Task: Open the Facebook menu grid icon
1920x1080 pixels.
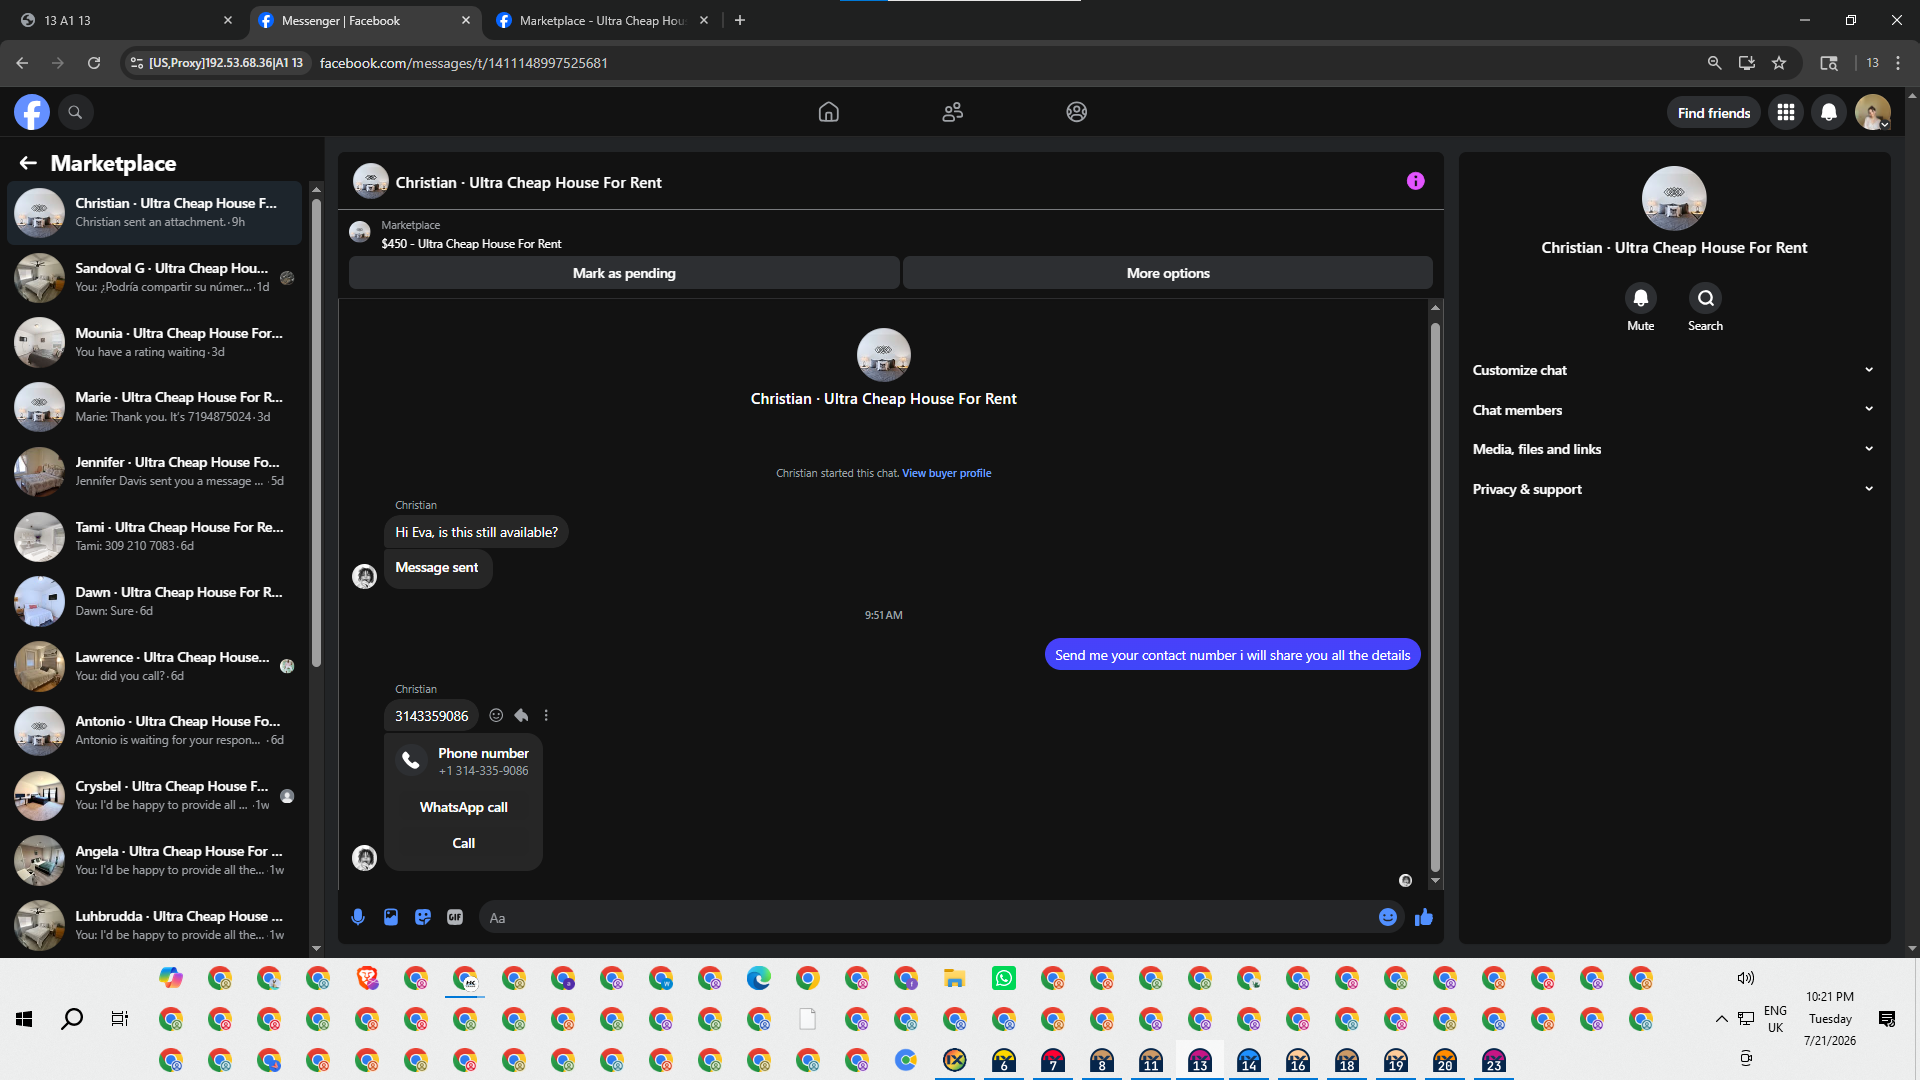Action: [1786, 112]
